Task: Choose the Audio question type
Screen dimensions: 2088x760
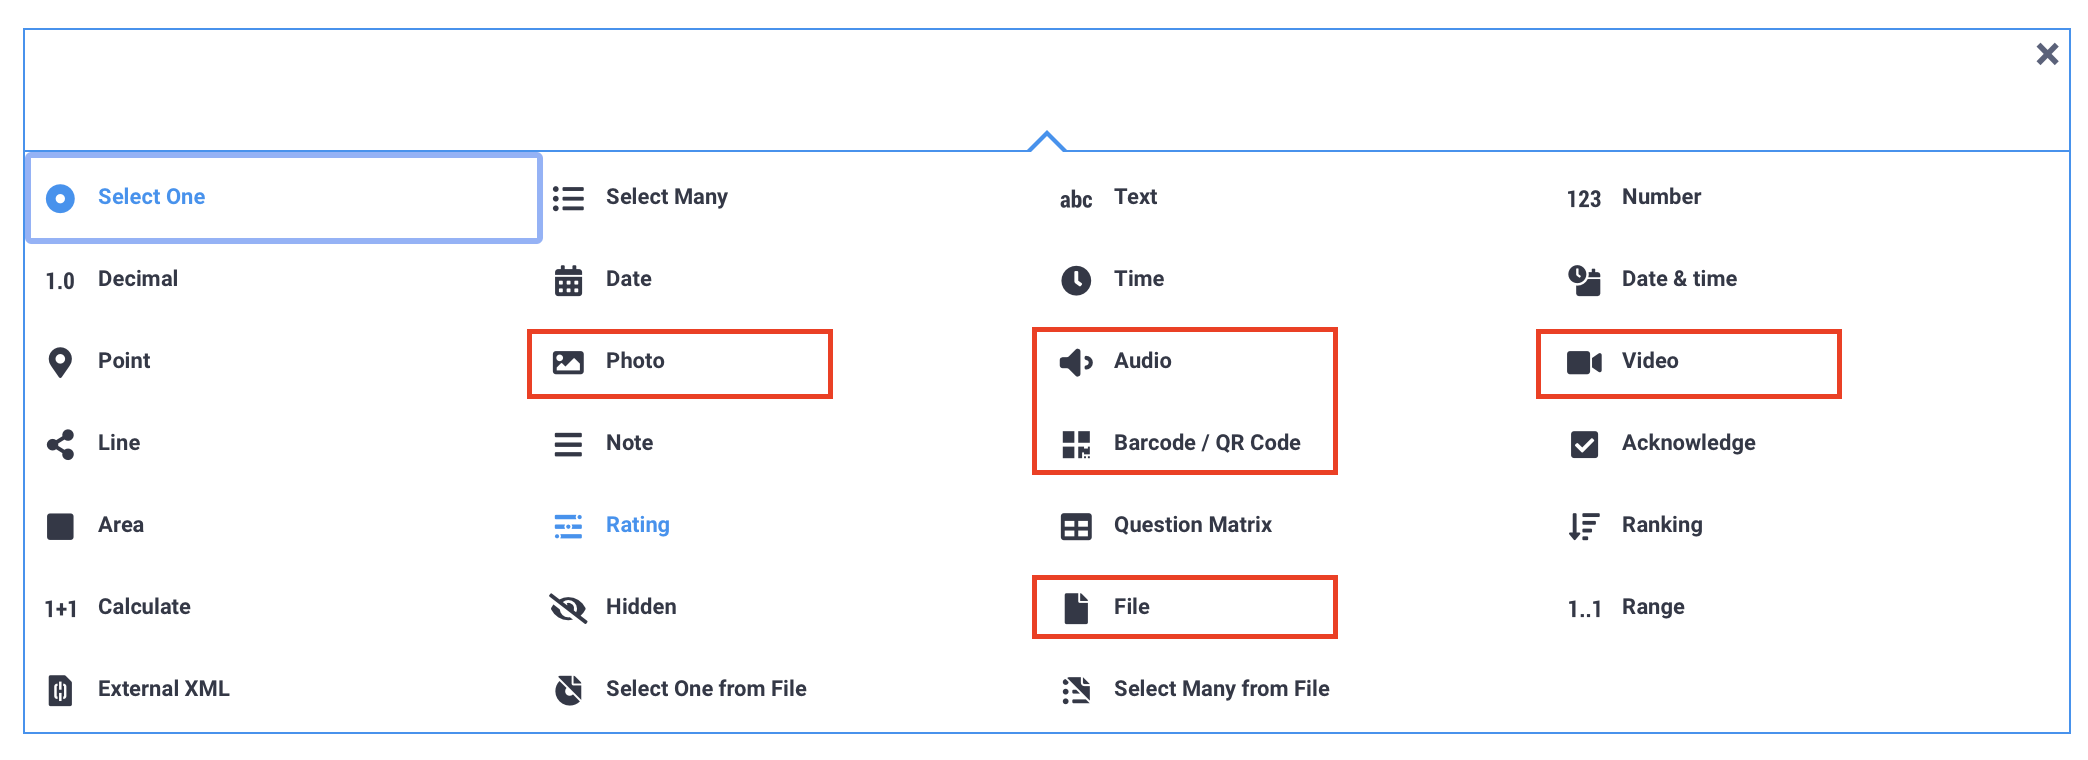Action: click(x=1142, y=361)
